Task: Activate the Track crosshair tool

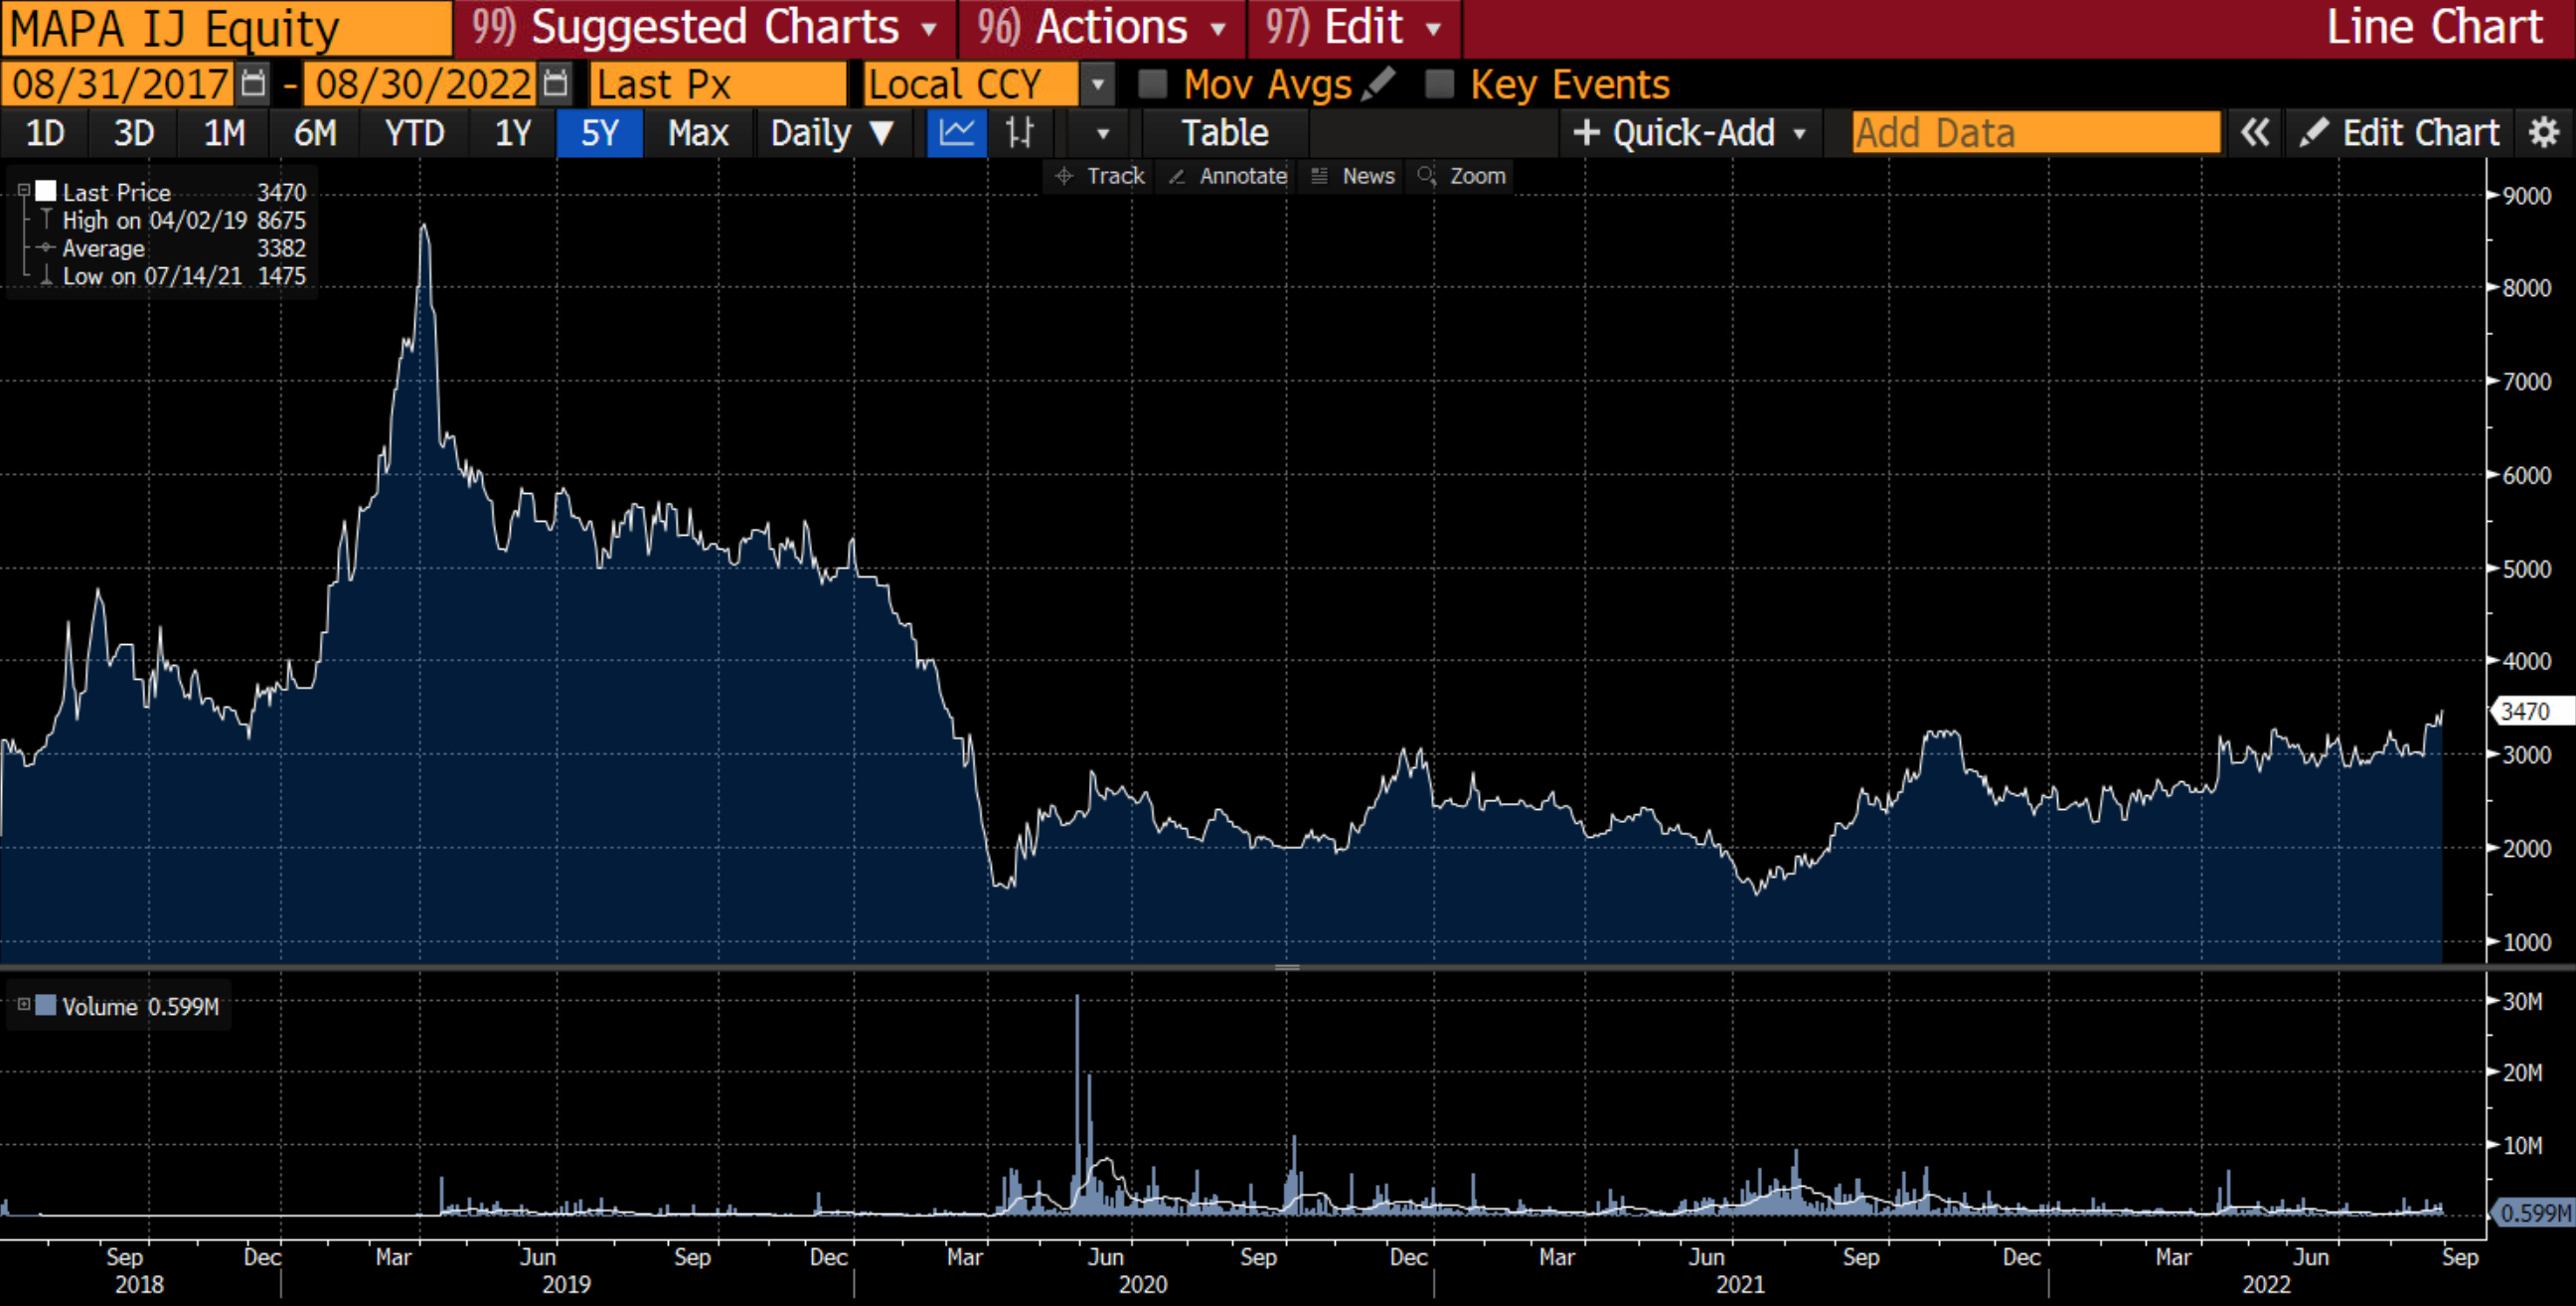Action: pos(1099,176)
